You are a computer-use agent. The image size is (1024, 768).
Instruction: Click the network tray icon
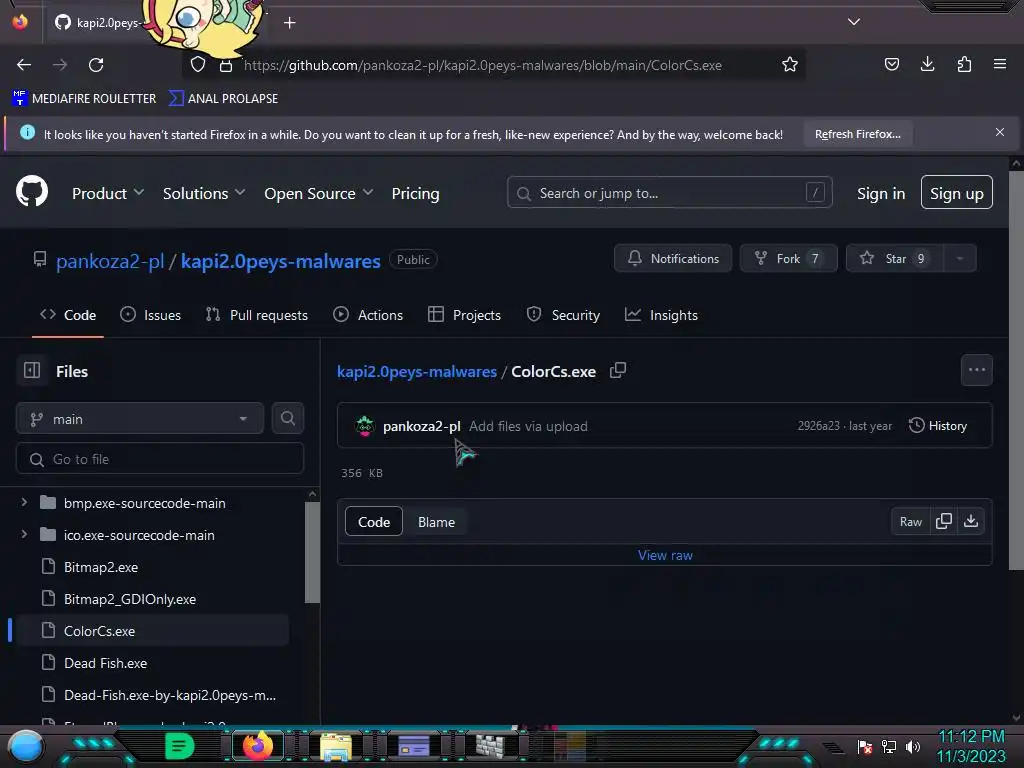pos(889,746)
